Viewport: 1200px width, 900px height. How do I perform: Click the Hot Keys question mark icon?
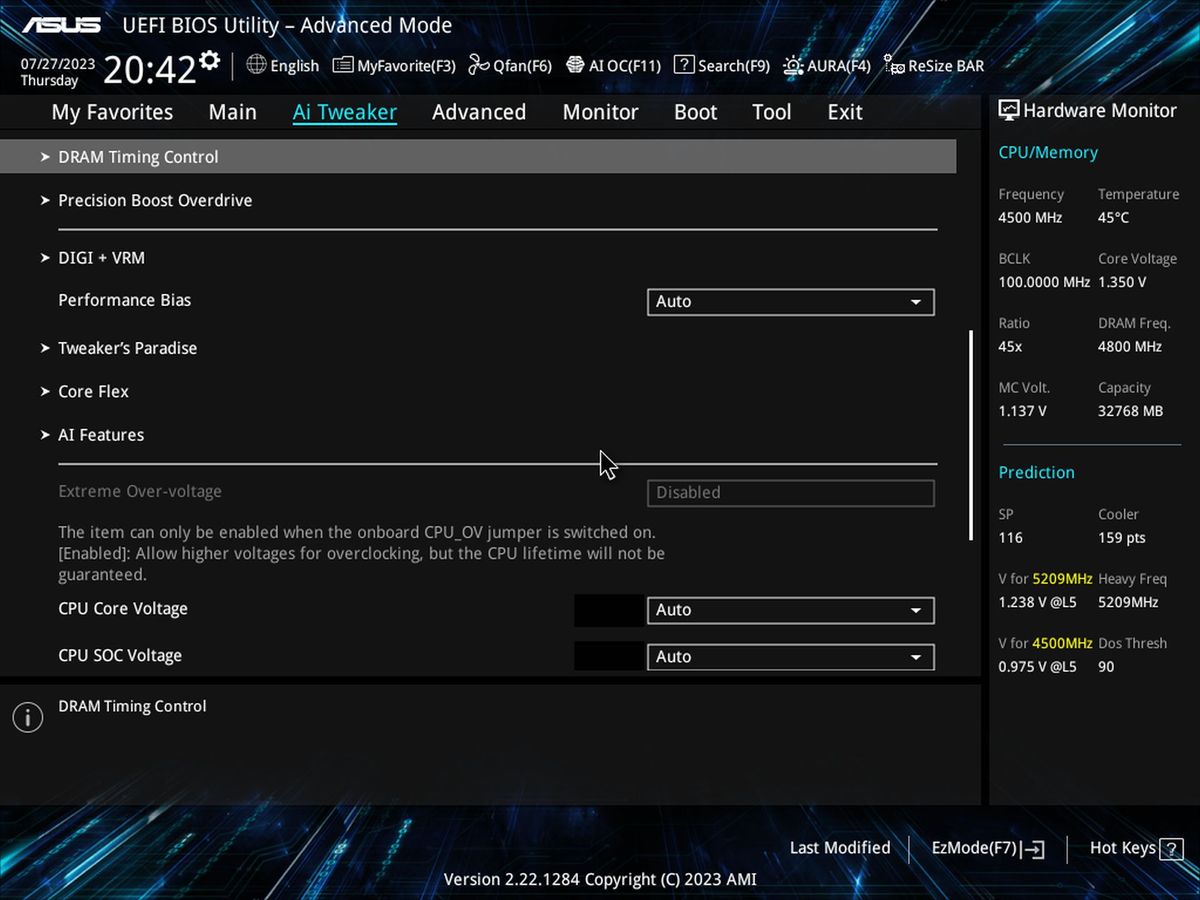pos(1172,848)
